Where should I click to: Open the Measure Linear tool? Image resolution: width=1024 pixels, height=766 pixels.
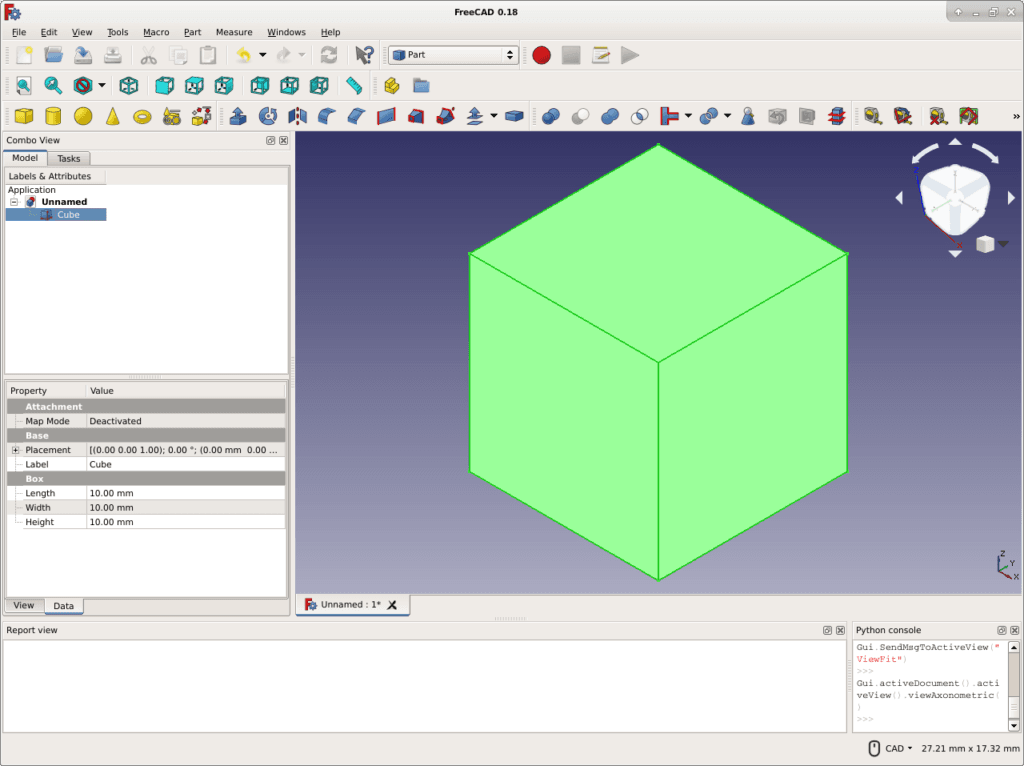pyautogui.click(x=871, y=115)
